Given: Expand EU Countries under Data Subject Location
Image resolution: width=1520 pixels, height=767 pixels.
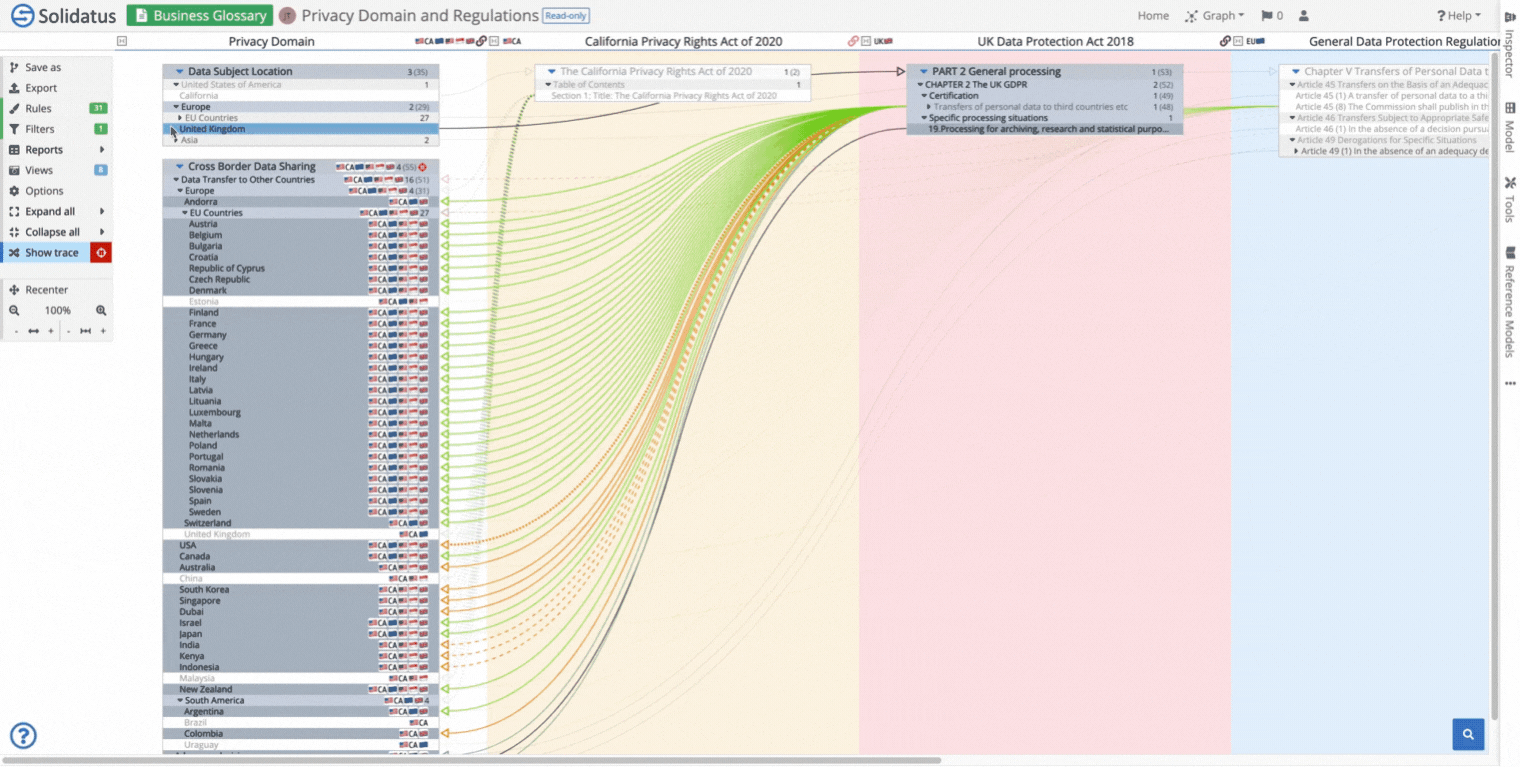Looking at the screenshot, I should click(180, 118).
